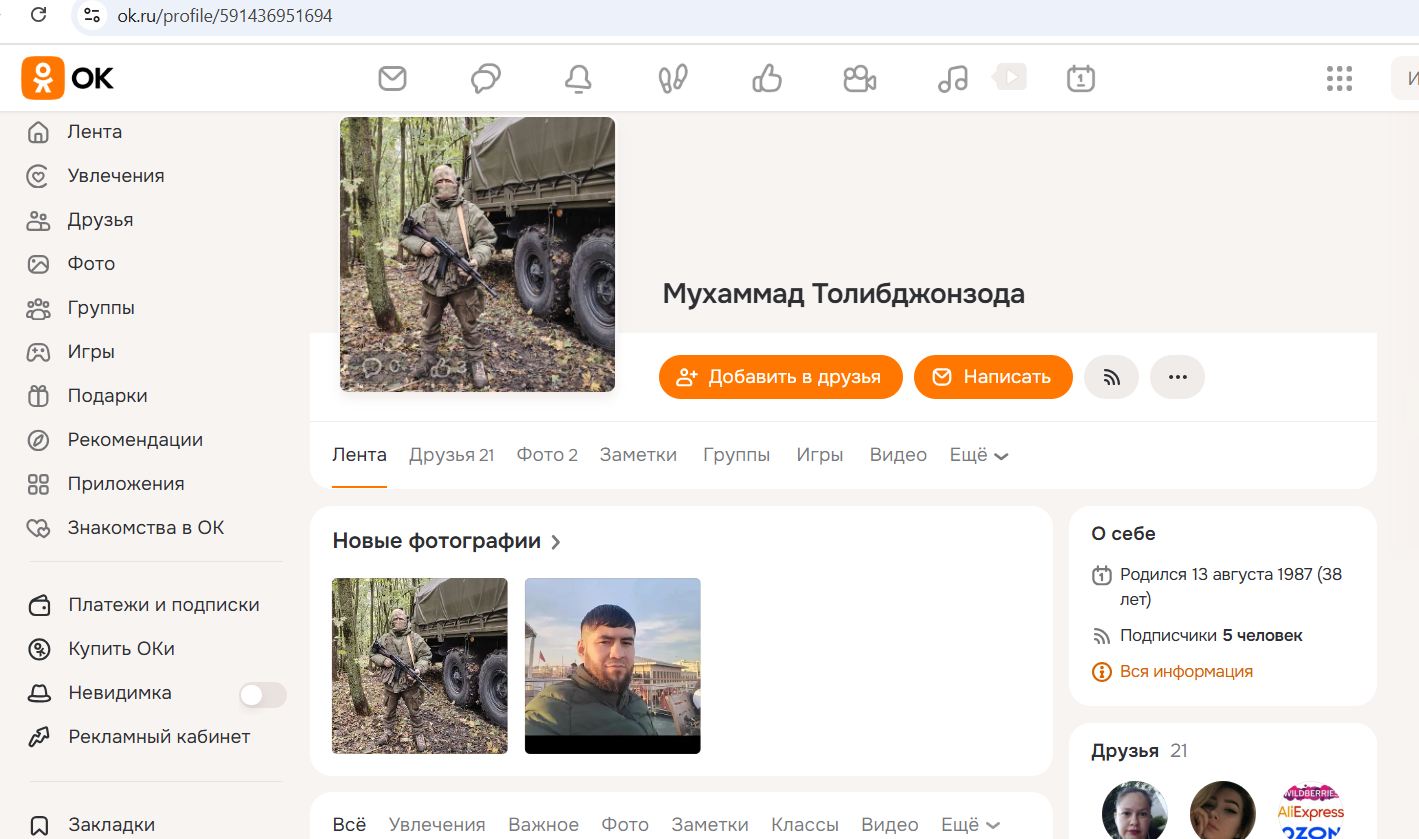Expand the Ещё dropdown in profile tabs
1419x839 pixels.
tap(978, 455)
